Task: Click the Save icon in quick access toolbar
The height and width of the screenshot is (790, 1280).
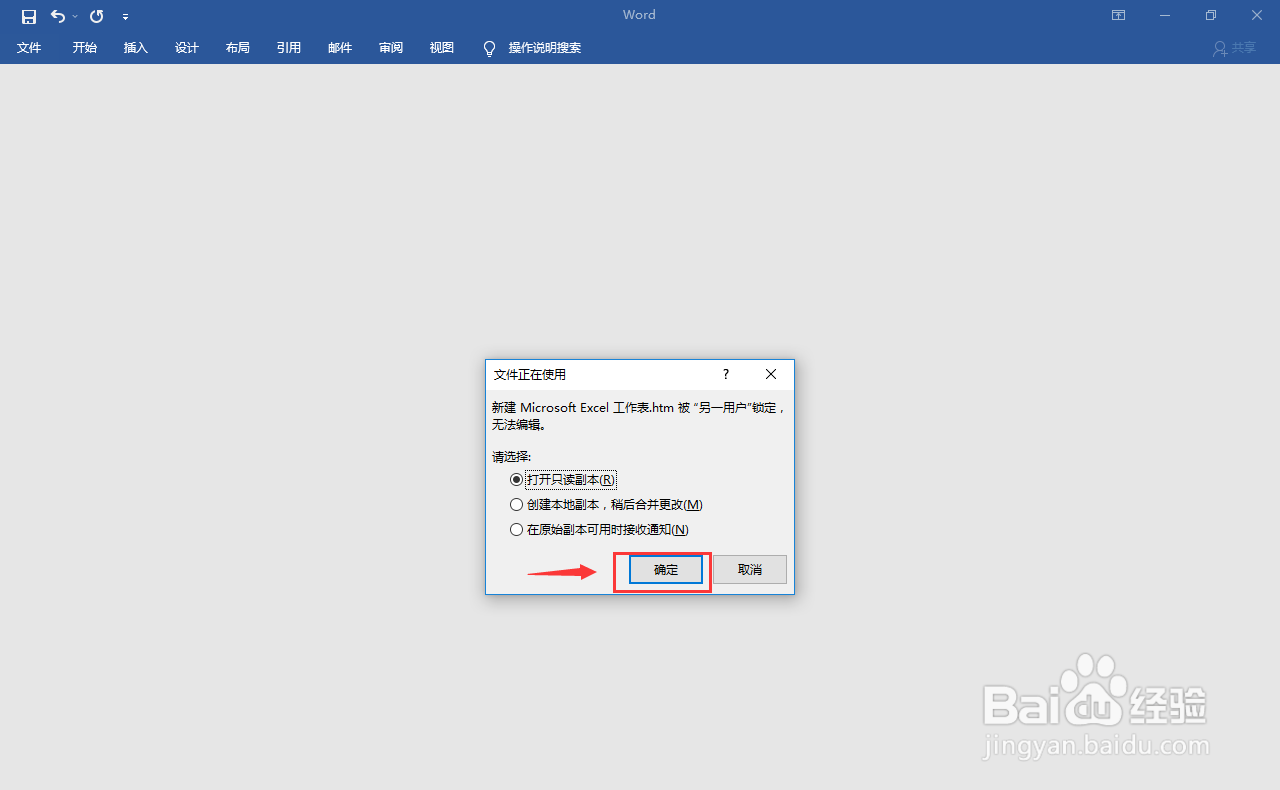Action: [x=29, y=16]
